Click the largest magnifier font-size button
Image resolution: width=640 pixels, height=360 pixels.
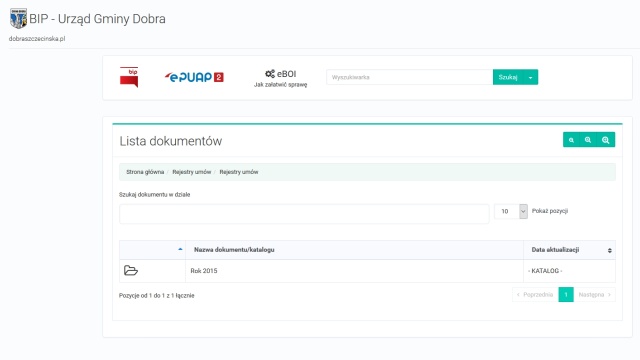coord(606,140)
